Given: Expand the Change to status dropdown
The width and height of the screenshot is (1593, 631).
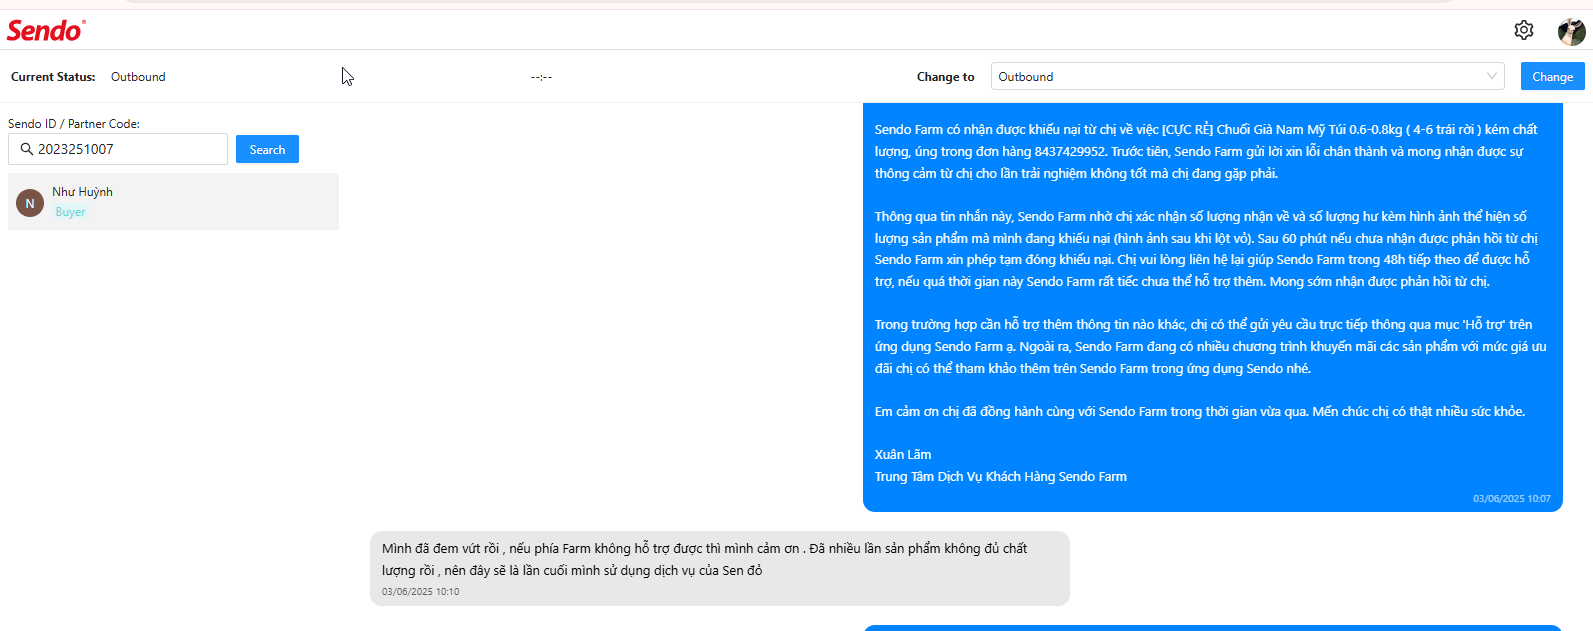Looking at the screenshot, I should tap(1248, 77).
